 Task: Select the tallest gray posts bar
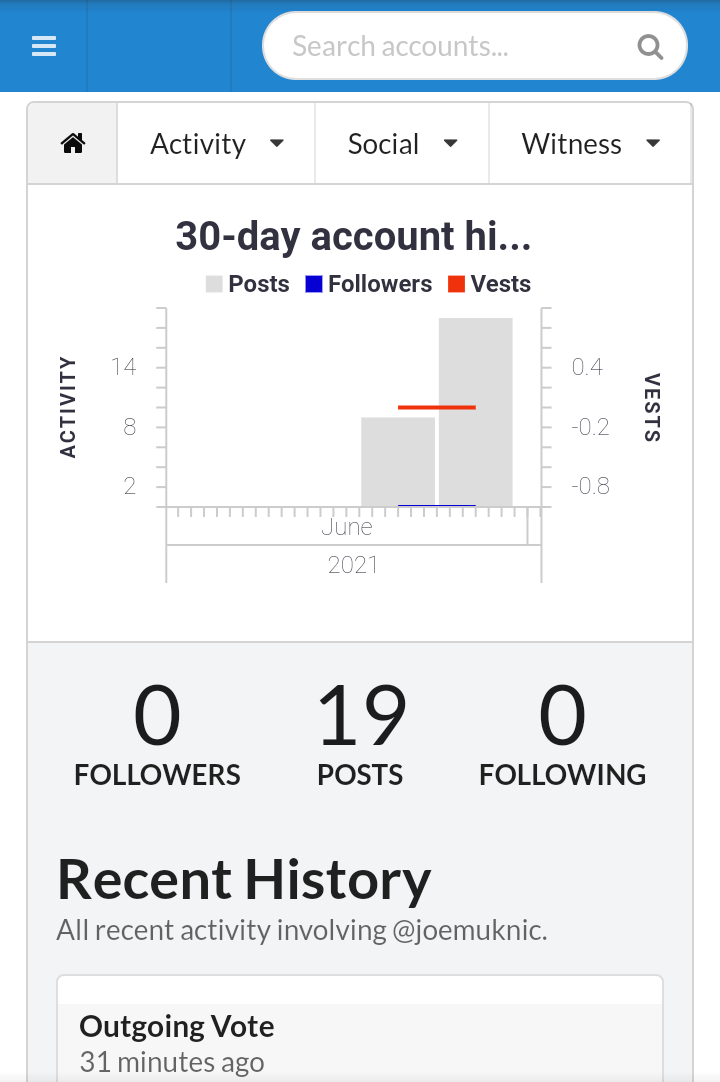pos(476,411)
